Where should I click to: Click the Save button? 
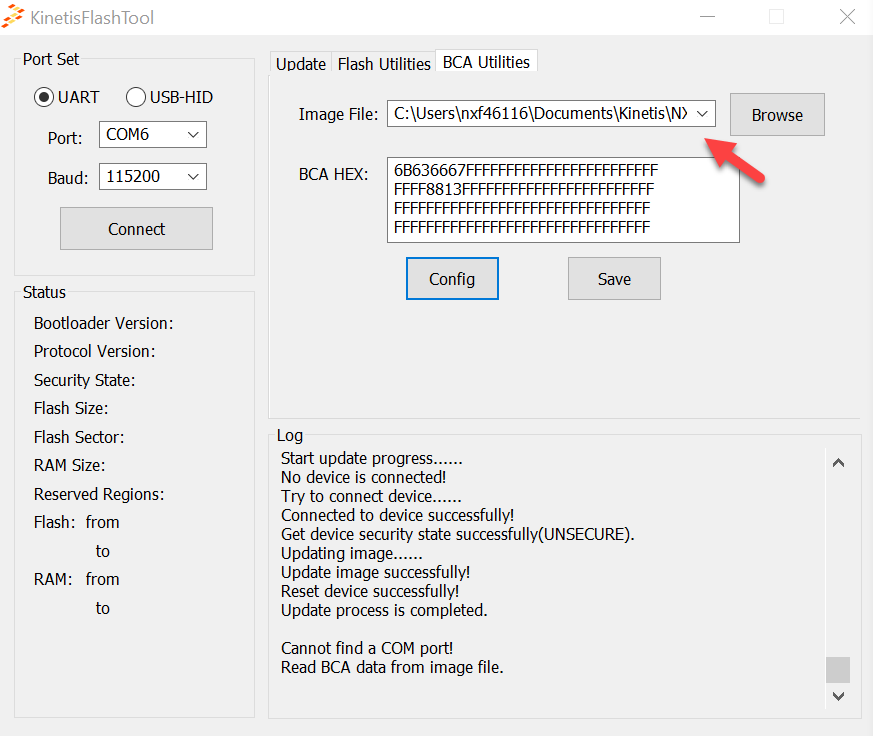(614, 278)
